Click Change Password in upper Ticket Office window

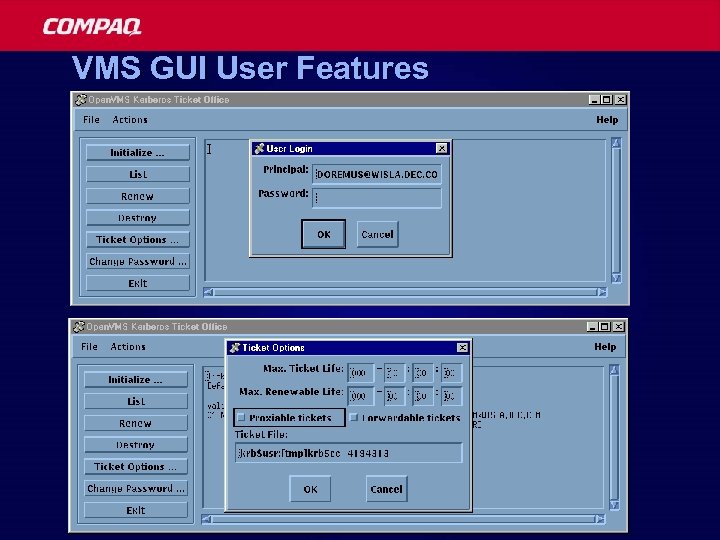137,261
